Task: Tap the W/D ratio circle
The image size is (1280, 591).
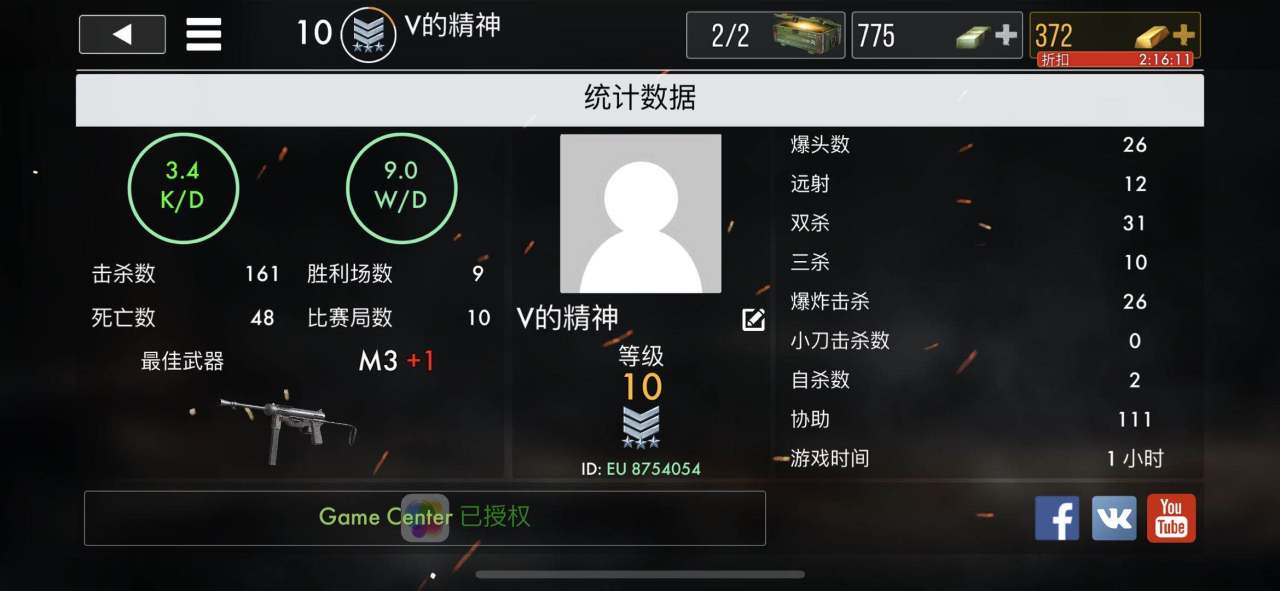Action: (x=401, y=187)
